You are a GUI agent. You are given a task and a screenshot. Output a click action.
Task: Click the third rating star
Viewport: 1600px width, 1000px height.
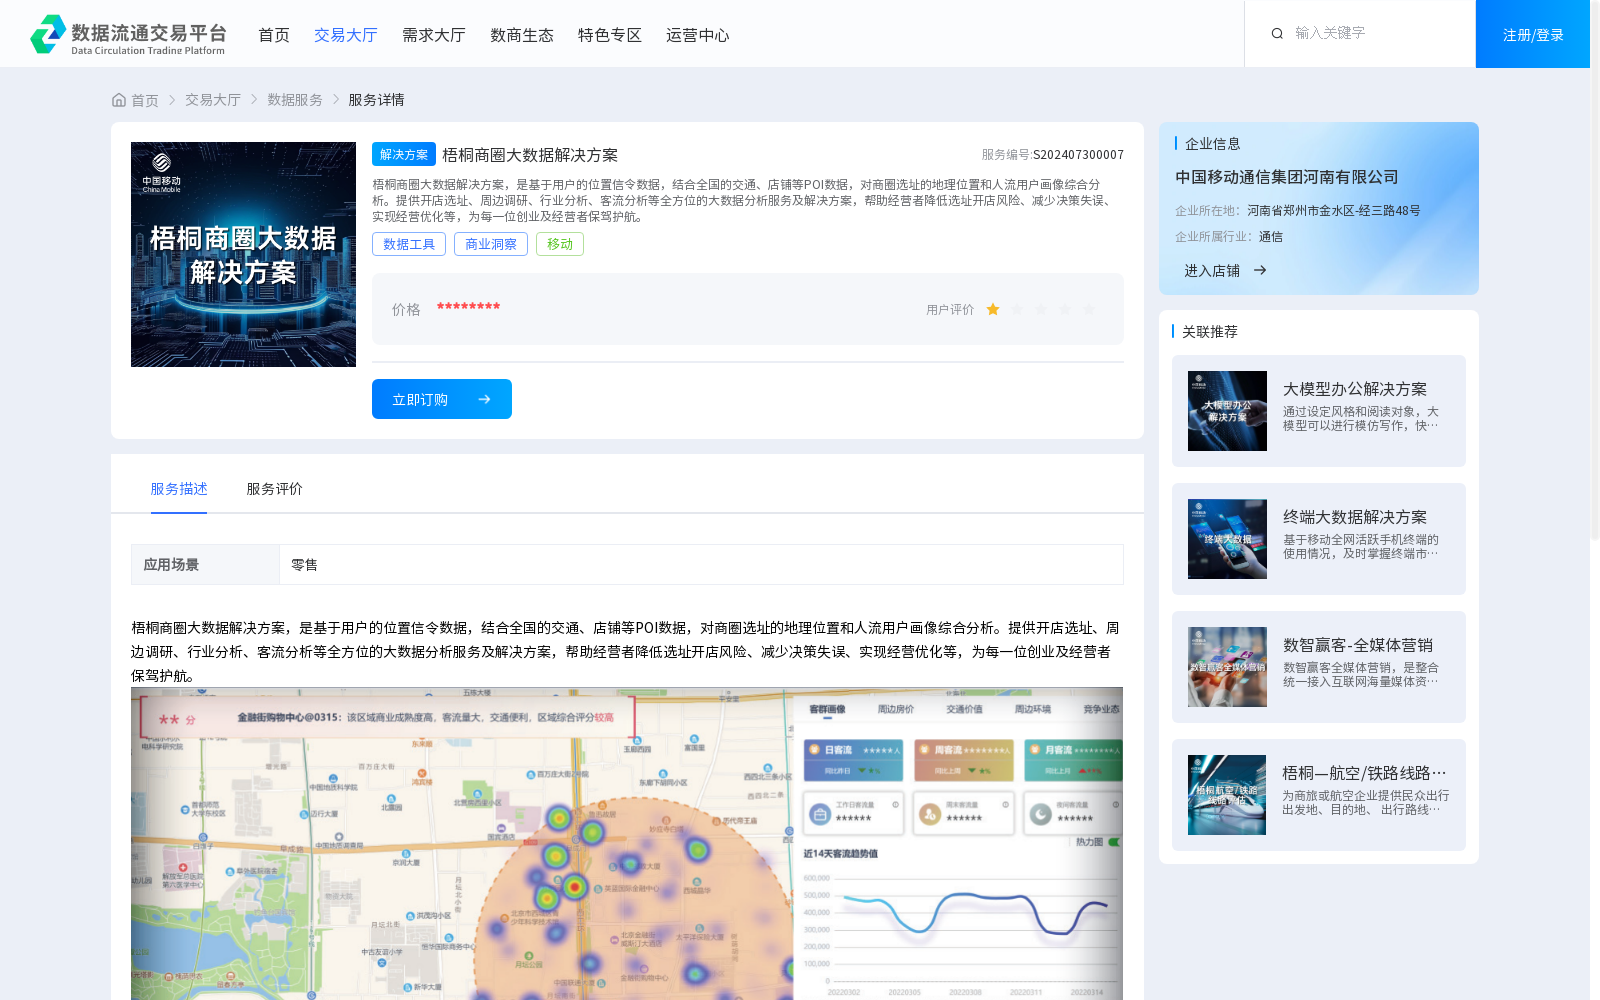[1041, 310]
